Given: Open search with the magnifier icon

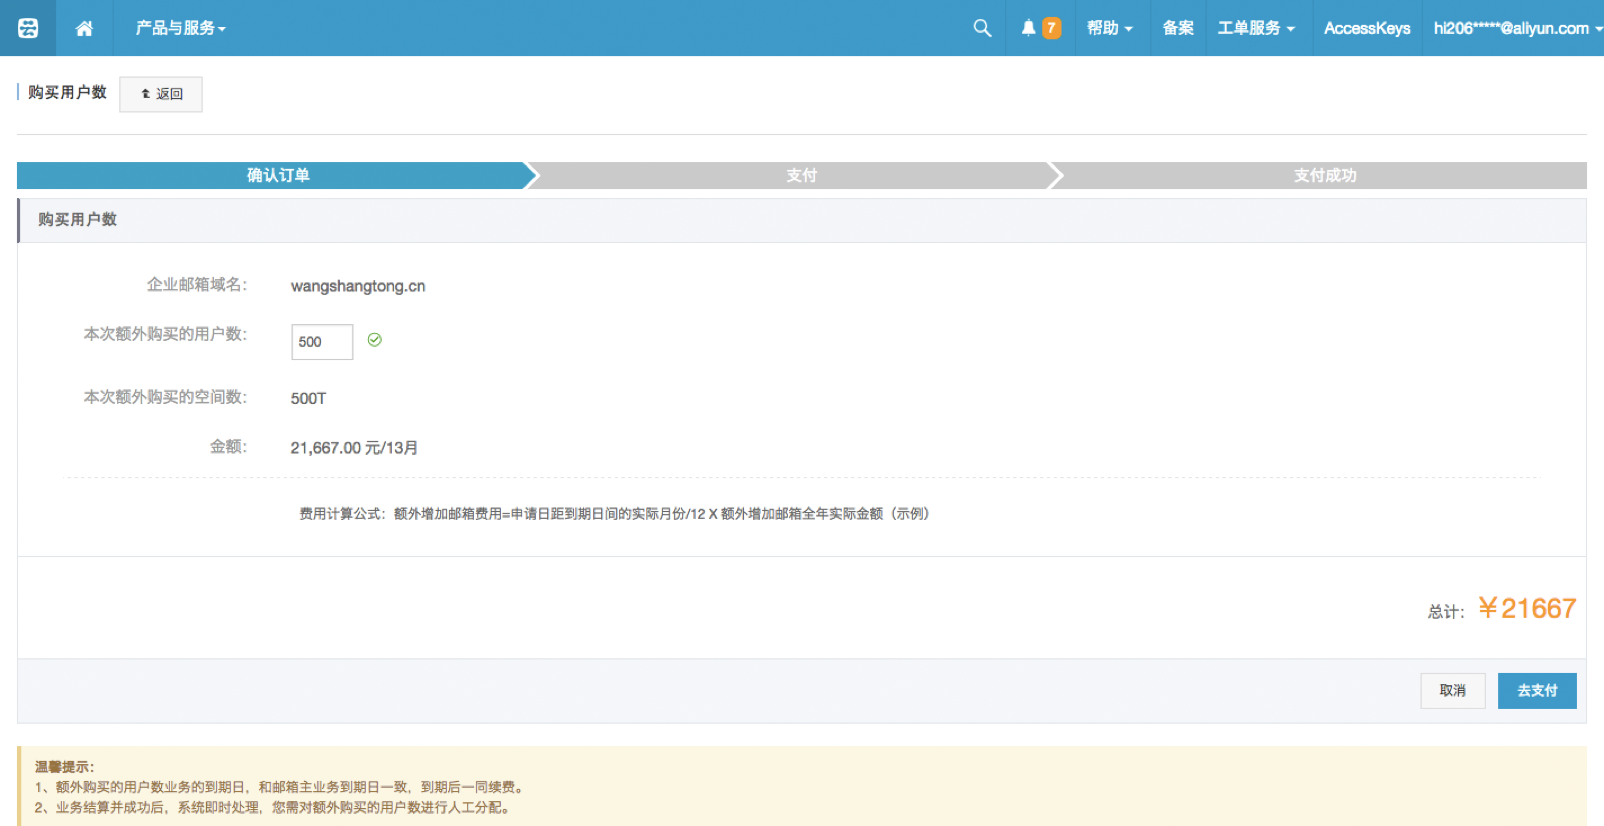Looking at the screenshot, I should click(982, 28).
